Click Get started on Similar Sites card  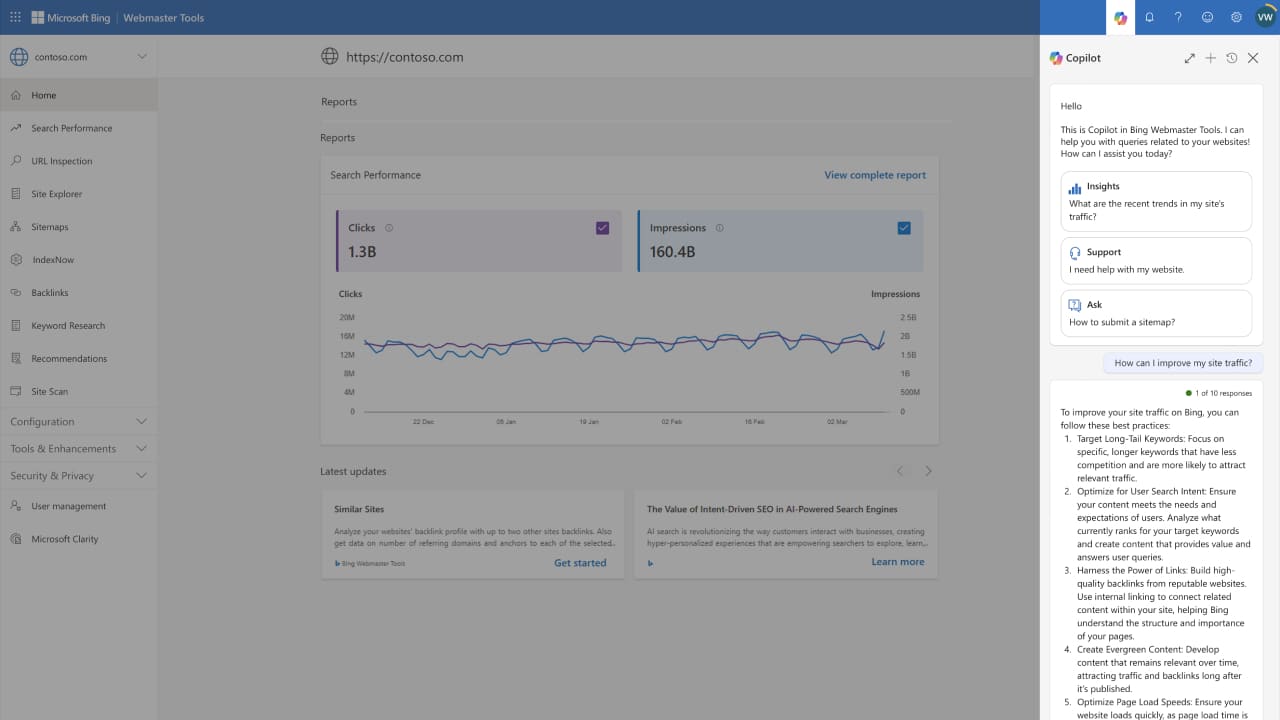[x=580, y=563]
